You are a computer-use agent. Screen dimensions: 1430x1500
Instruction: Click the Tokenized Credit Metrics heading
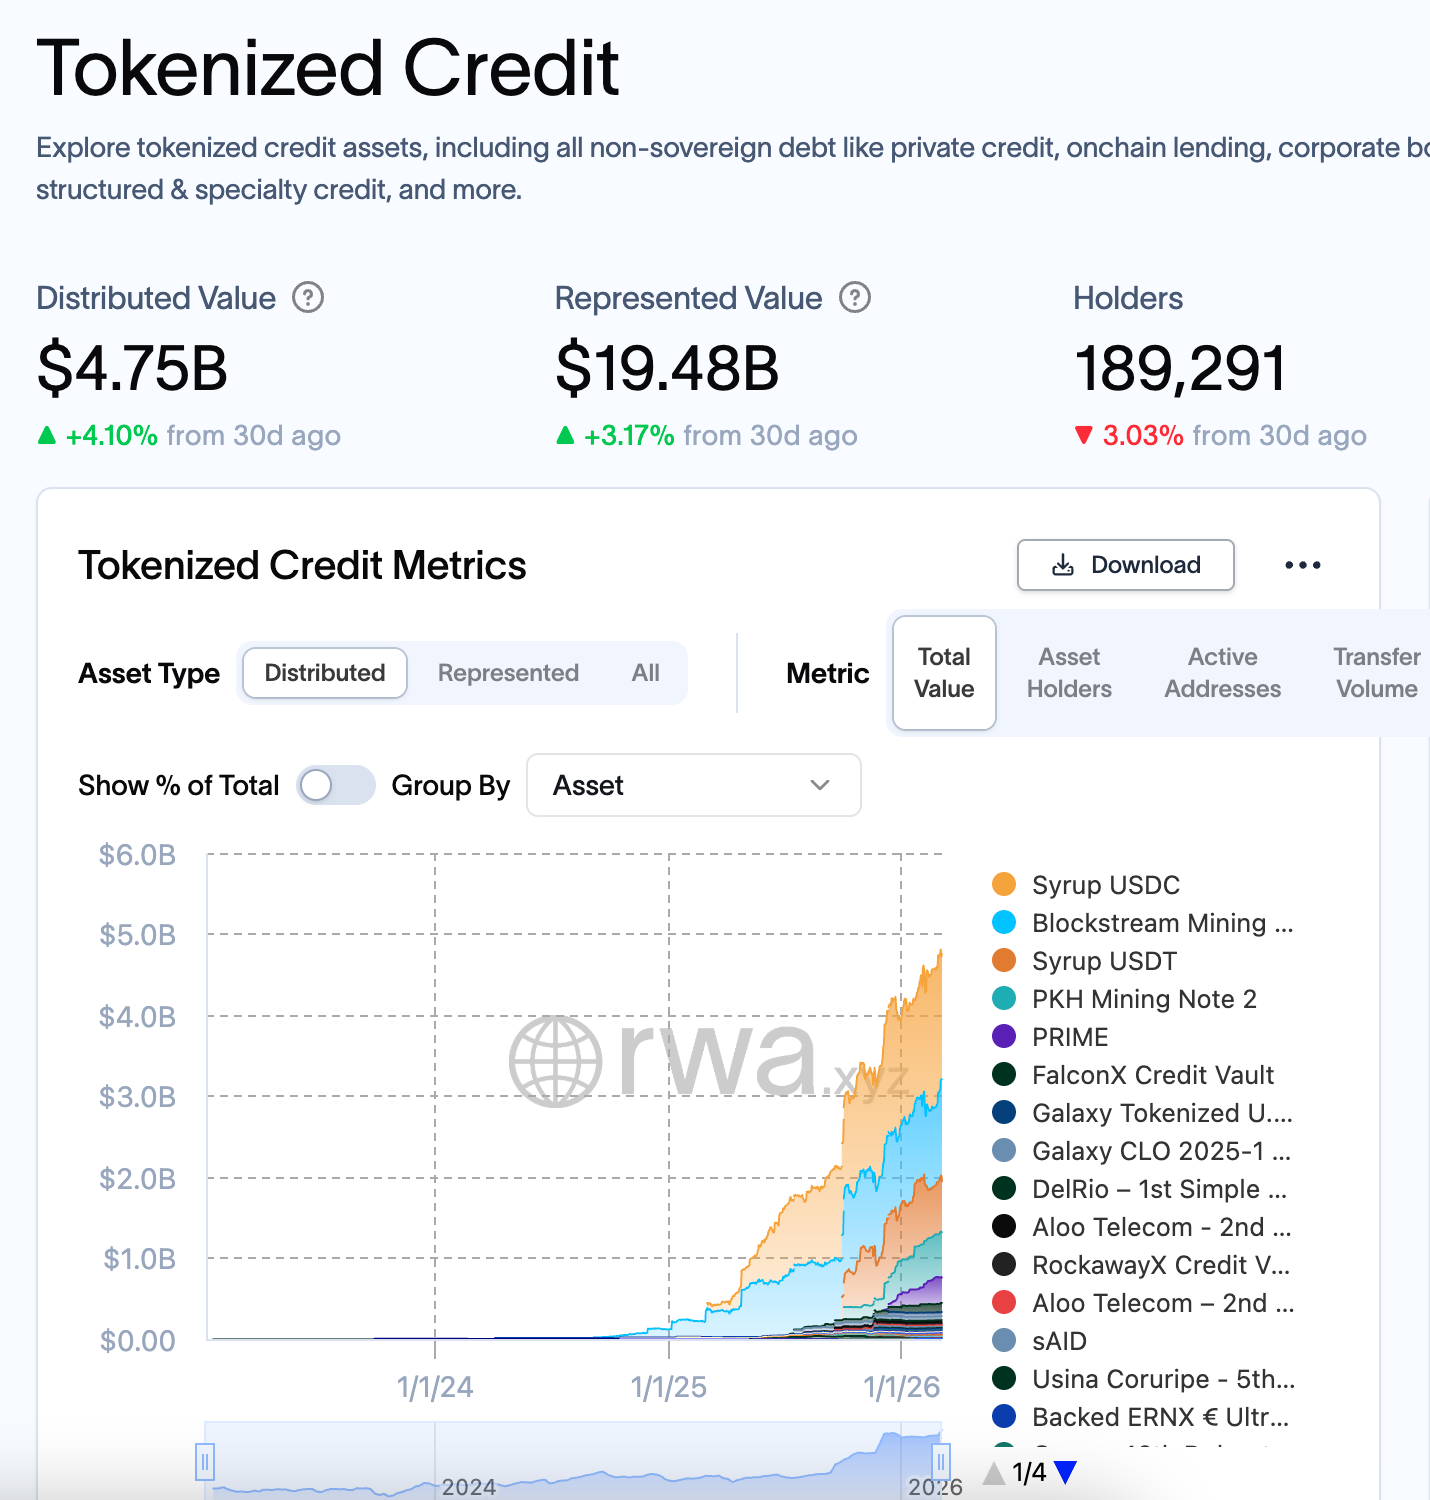[x=302, y=566]
